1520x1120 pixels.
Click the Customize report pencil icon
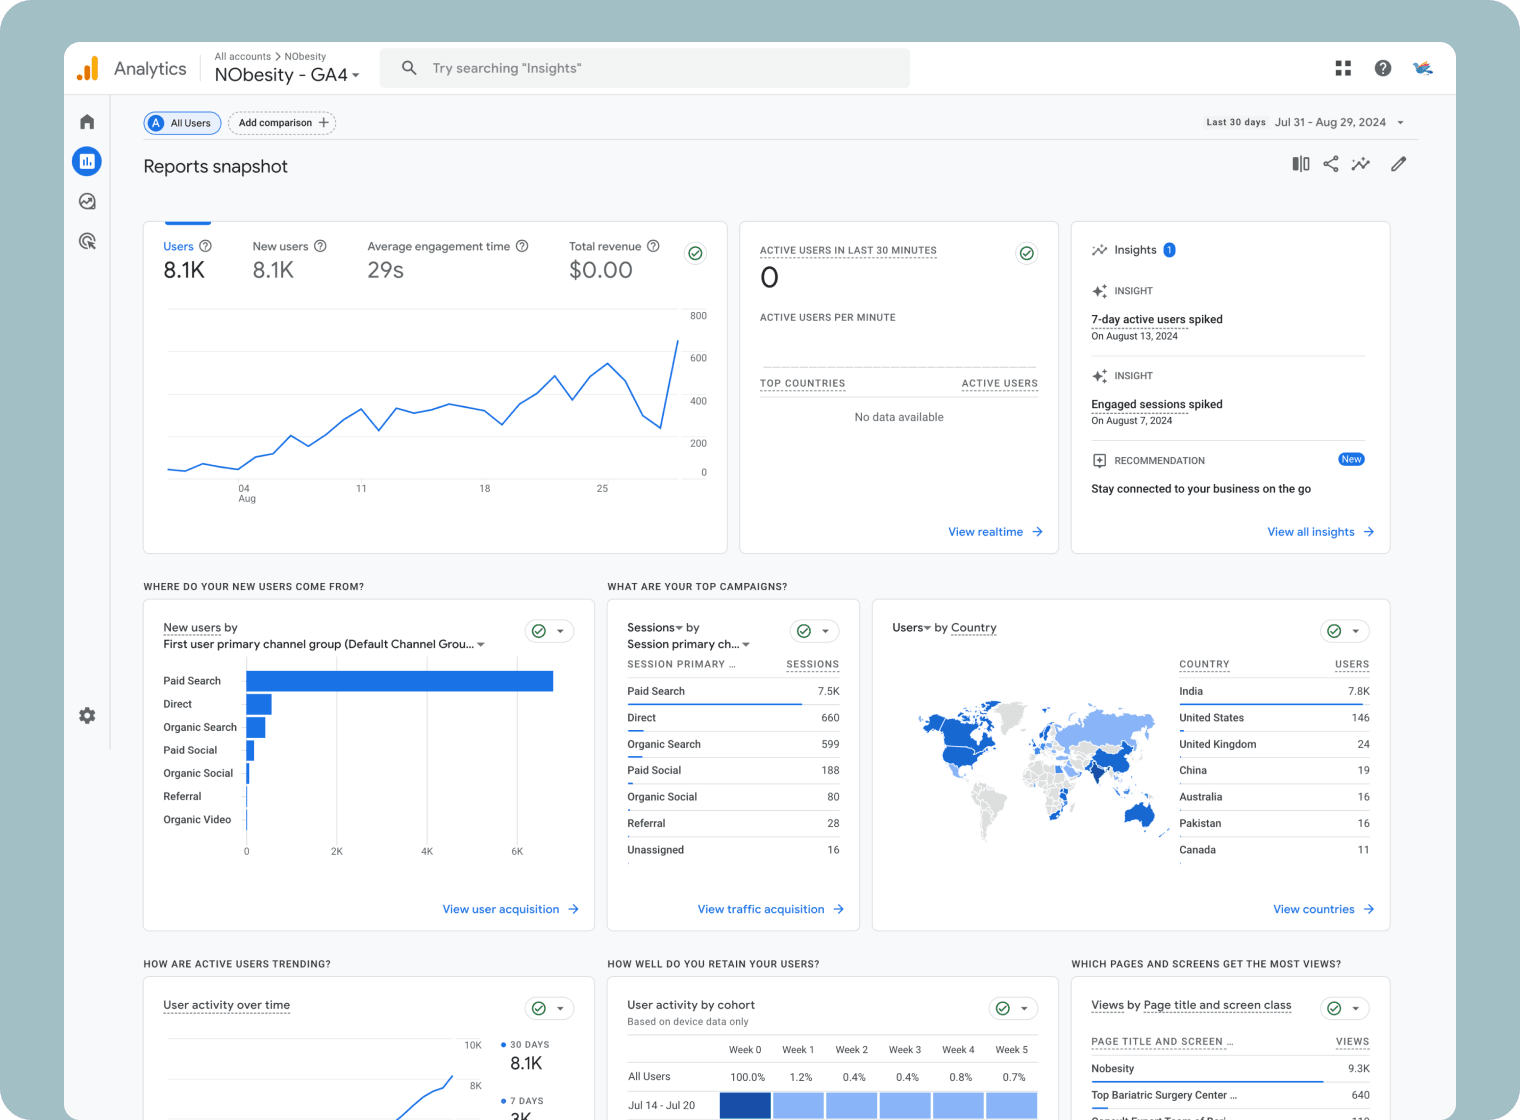point(1398,164)
